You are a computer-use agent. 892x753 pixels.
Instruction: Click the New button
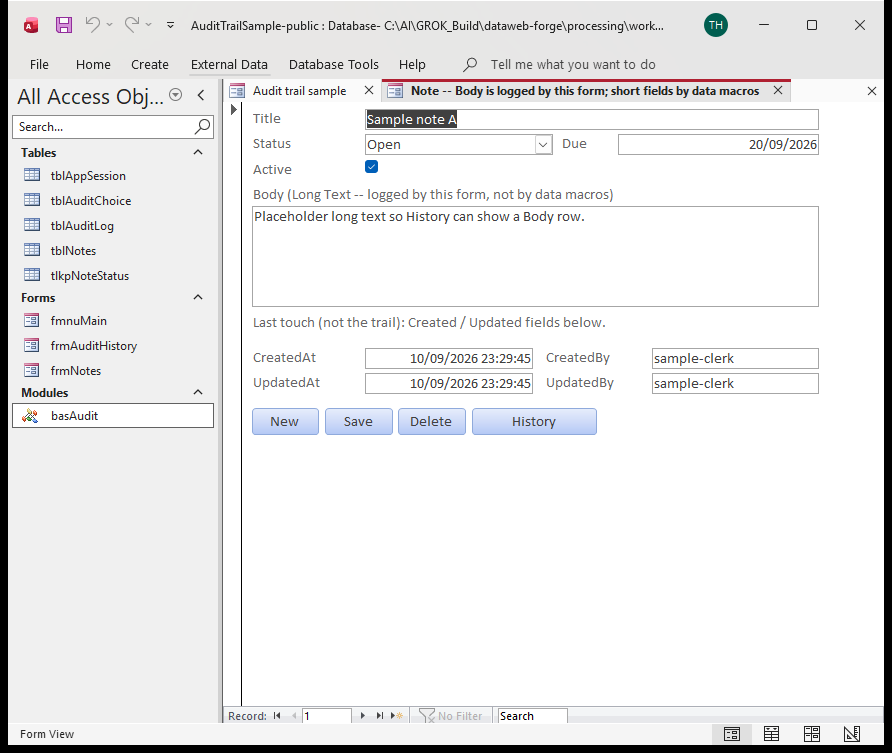tap(285, 421)
